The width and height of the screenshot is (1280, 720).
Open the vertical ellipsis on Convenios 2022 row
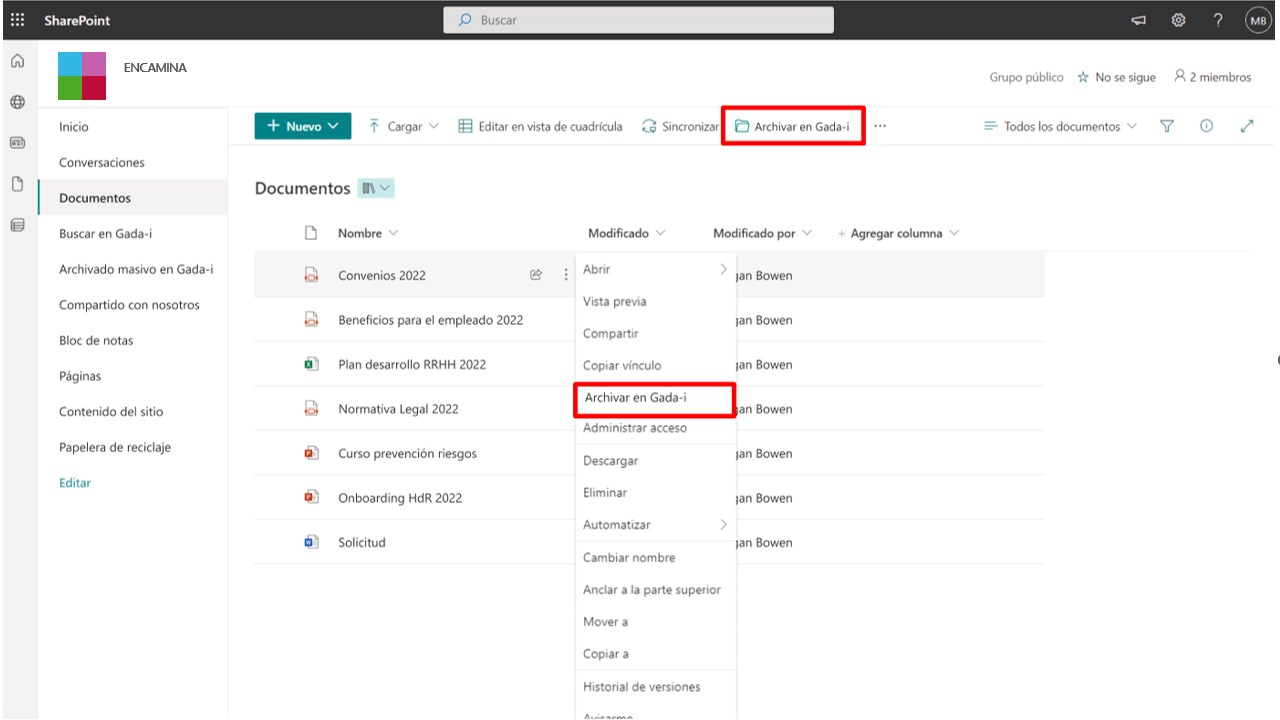pyautogui.click(x=566, y=275)
